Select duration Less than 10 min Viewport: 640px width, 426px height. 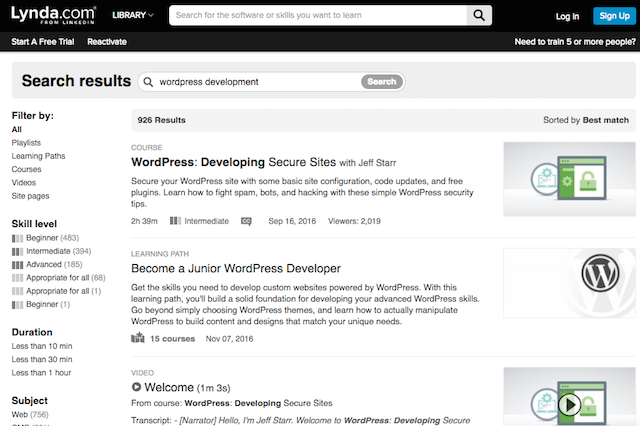42,346
